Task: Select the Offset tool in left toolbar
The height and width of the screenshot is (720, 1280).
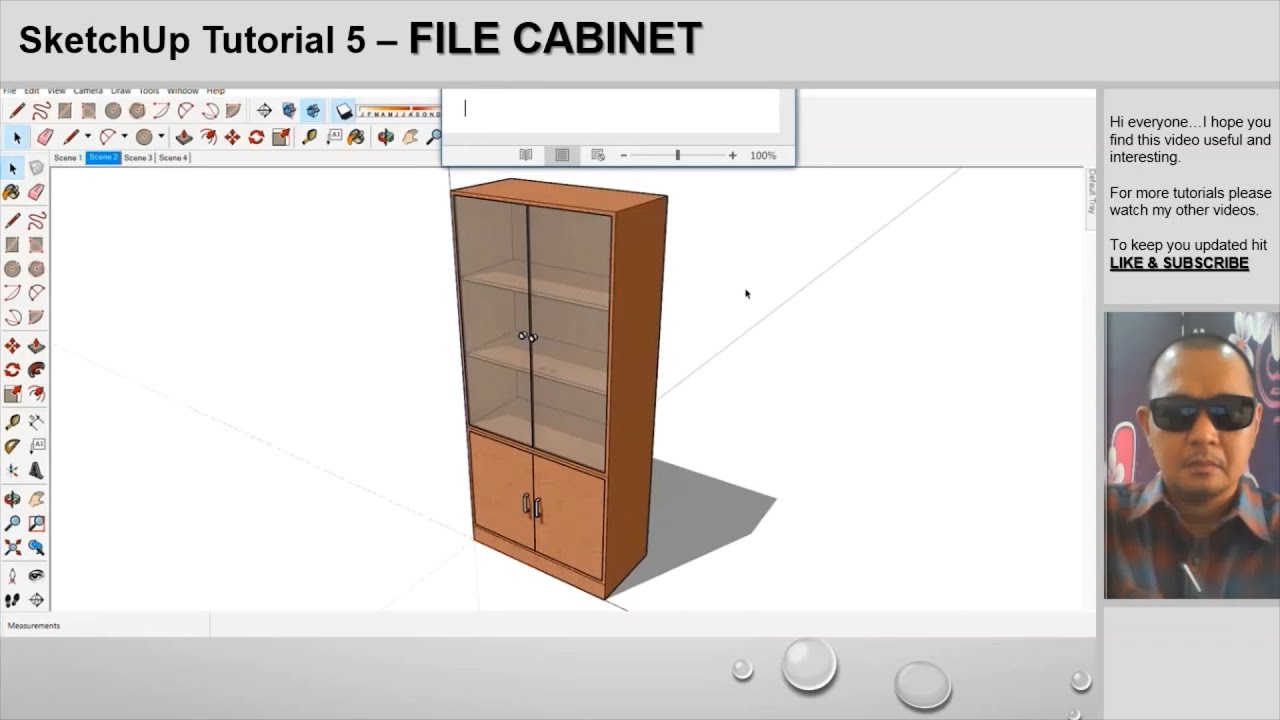Action: click(36, 394)
